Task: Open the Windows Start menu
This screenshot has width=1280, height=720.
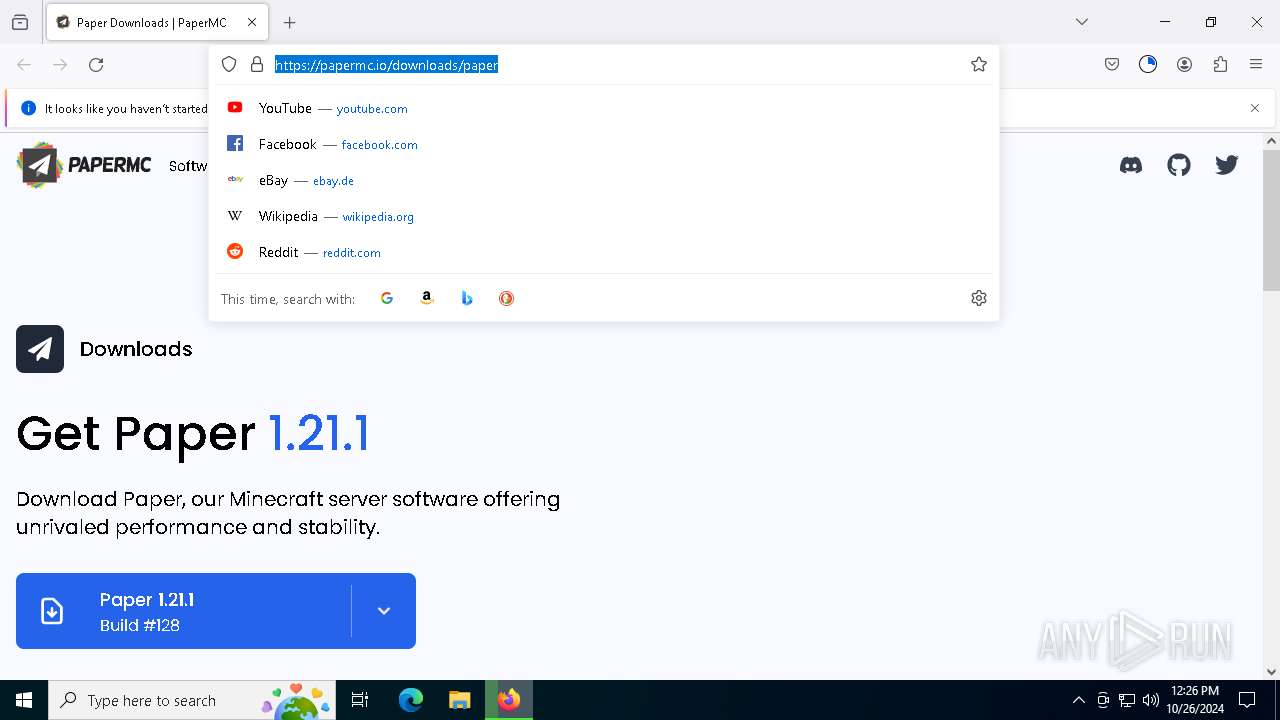Action: click(x=24, y=700)
